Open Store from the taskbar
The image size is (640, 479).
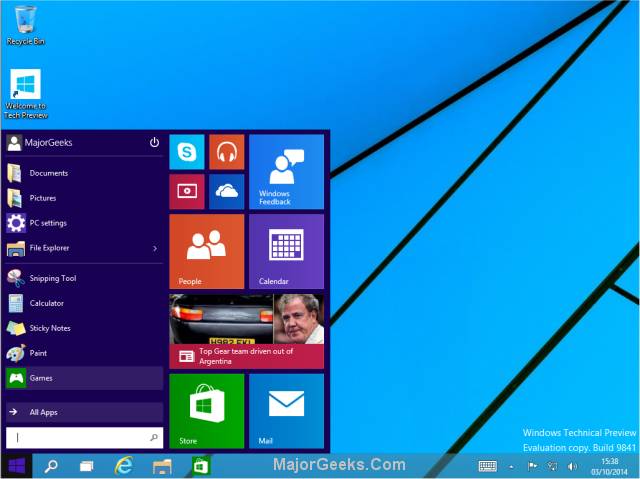[200, 466]
